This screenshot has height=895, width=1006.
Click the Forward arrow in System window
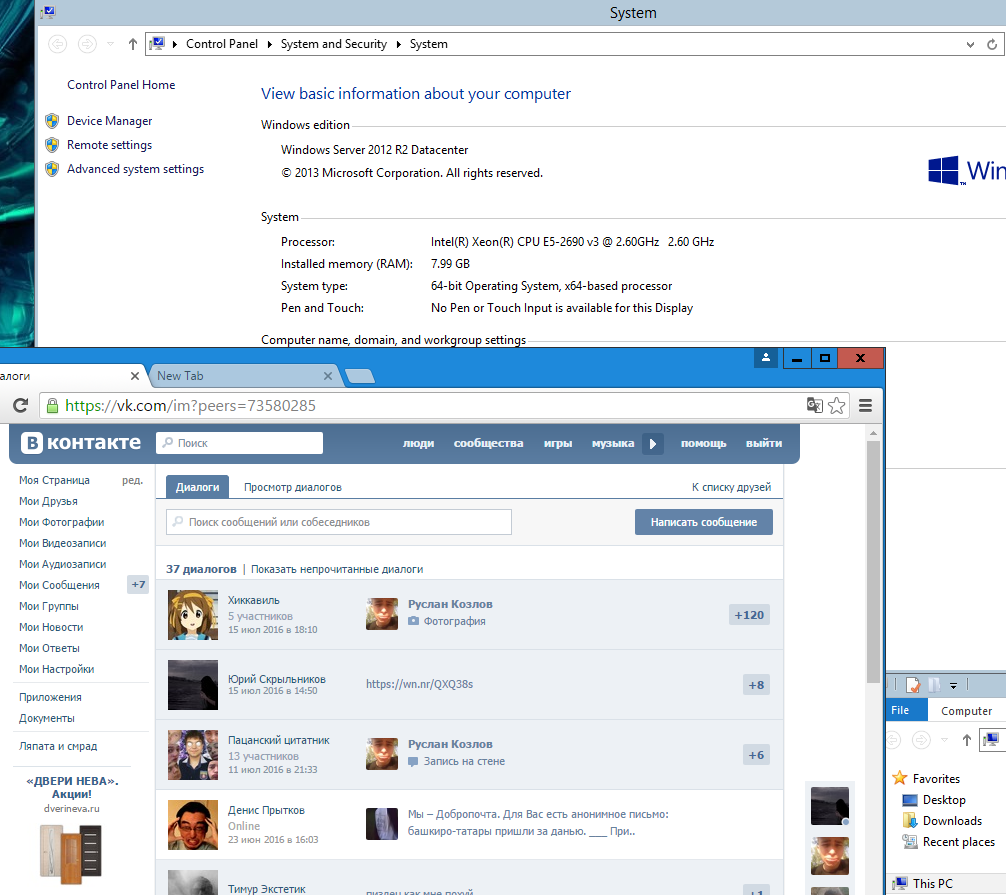point(87,44)
